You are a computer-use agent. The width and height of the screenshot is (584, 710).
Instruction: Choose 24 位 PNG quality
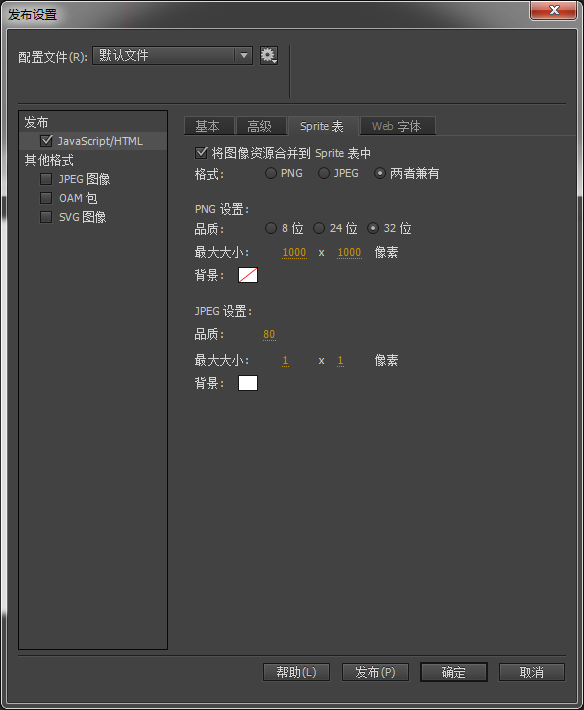click(x=319, y=228)
